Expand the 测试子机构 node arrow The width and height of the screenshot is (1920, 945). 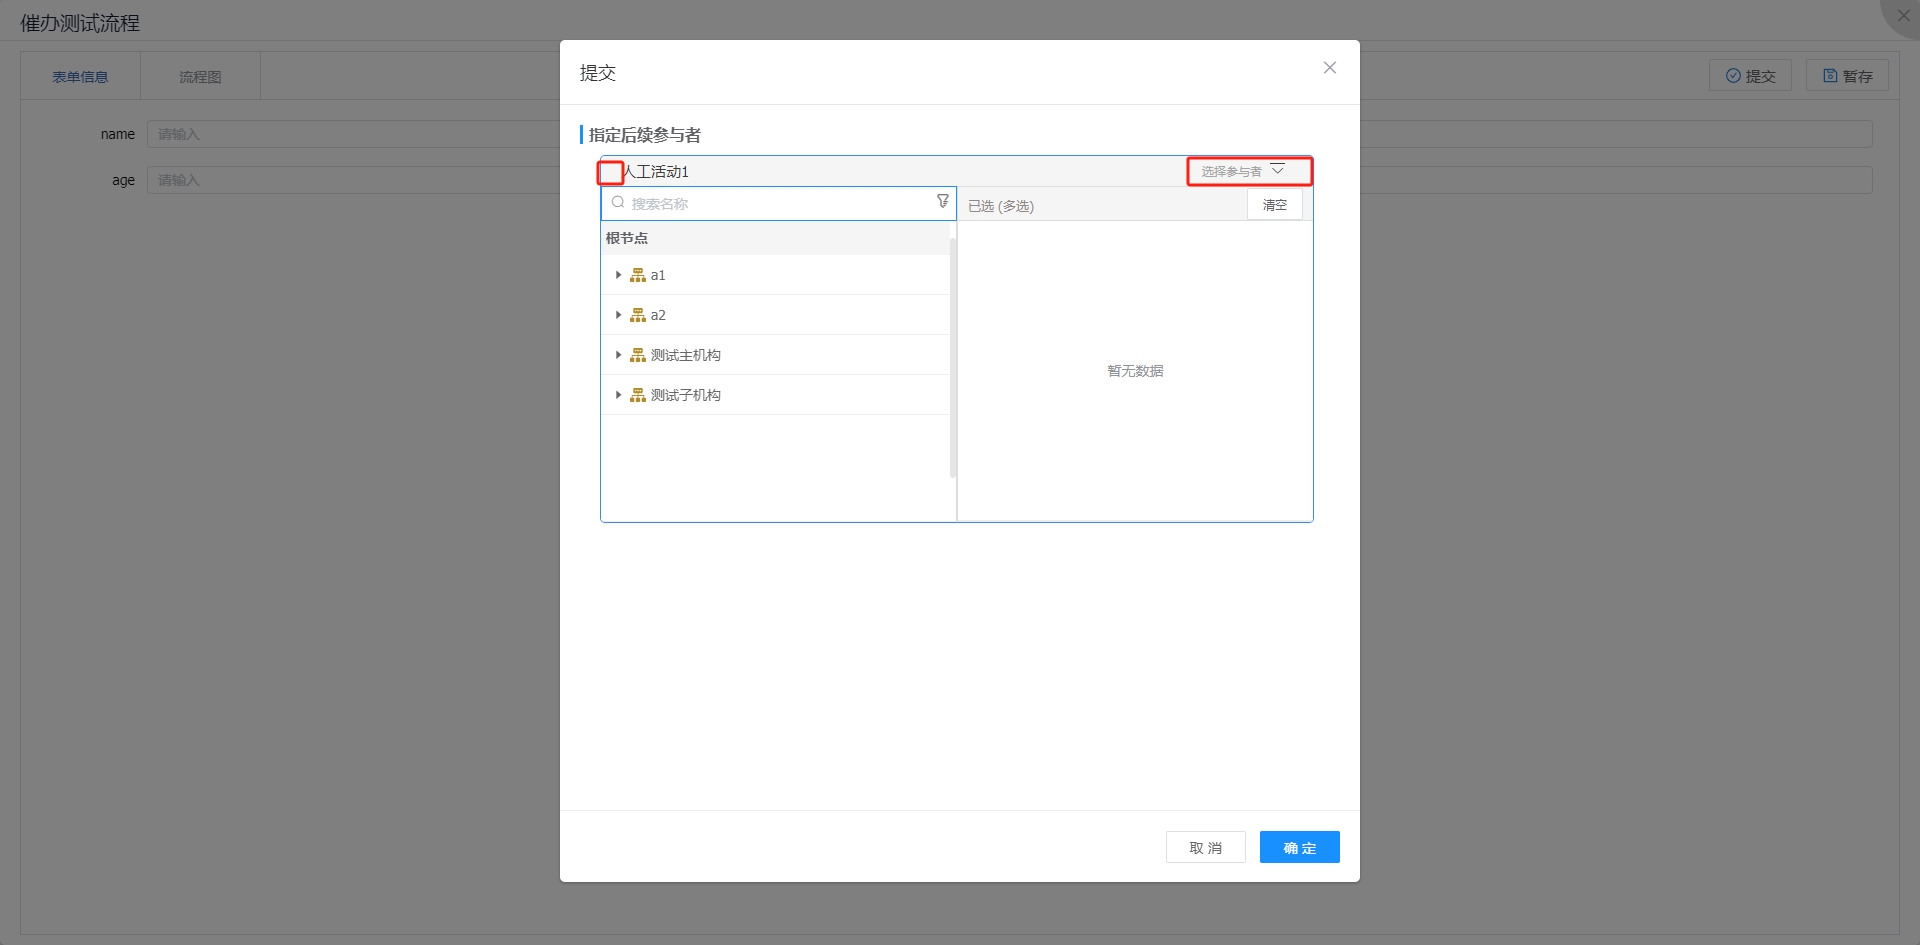(x=618, y=395)
